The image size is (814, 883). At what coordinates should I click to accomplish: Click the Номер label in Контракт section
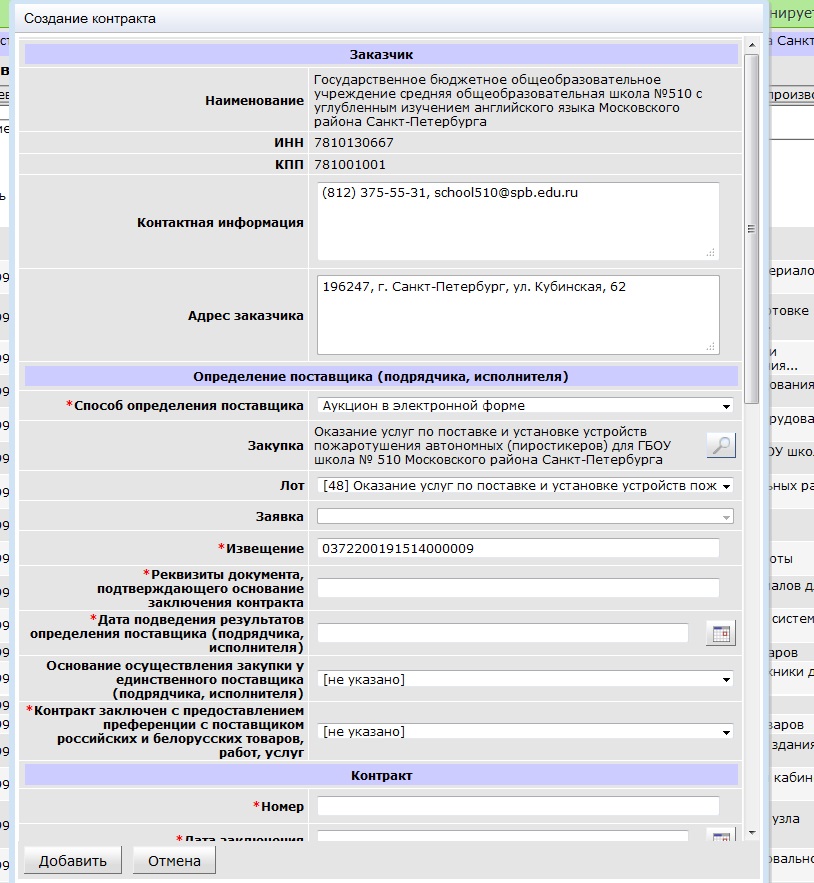[278, 806]
